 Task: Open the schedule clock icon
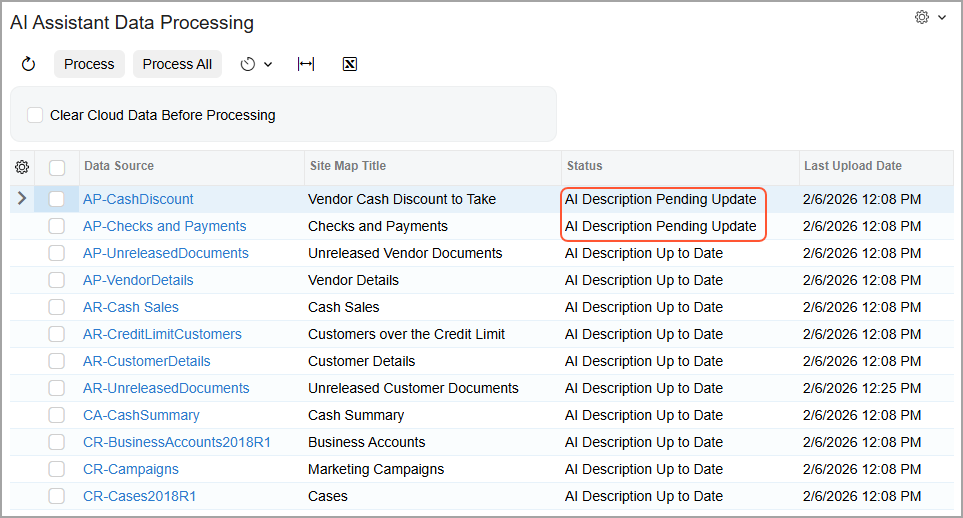248,64
